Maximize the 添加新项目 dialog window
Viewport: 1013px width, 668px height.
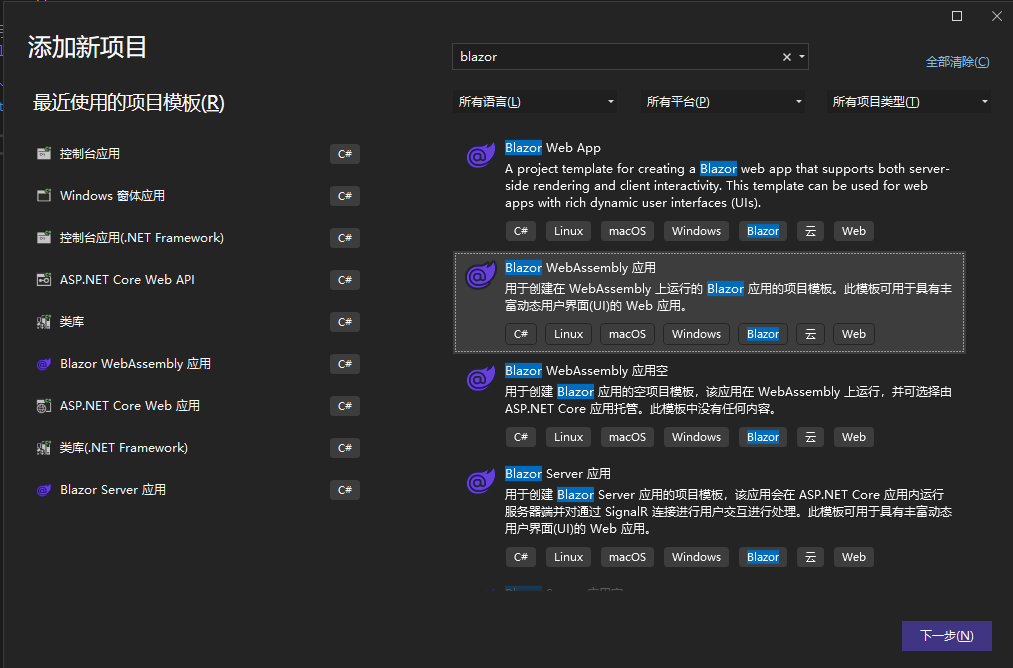(957, 16)
